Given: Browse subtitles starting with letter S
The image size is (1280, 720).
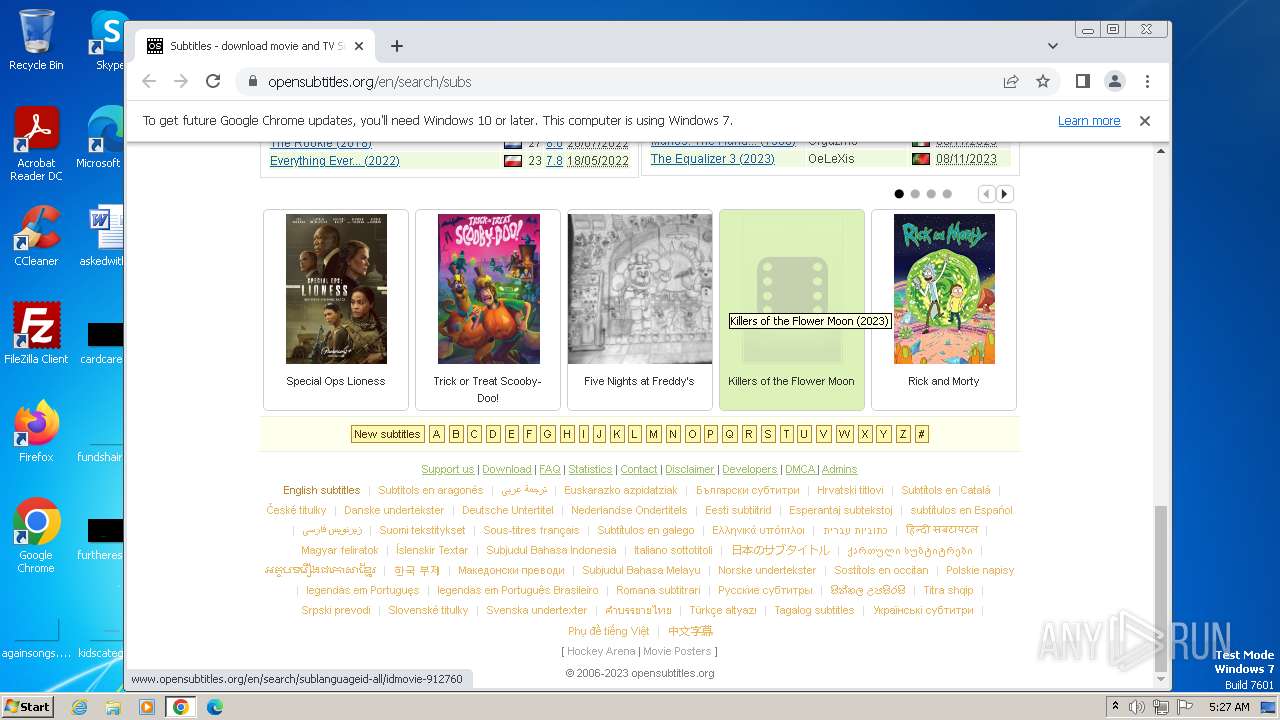Looking at the screenshot, I should click(768, 434).
